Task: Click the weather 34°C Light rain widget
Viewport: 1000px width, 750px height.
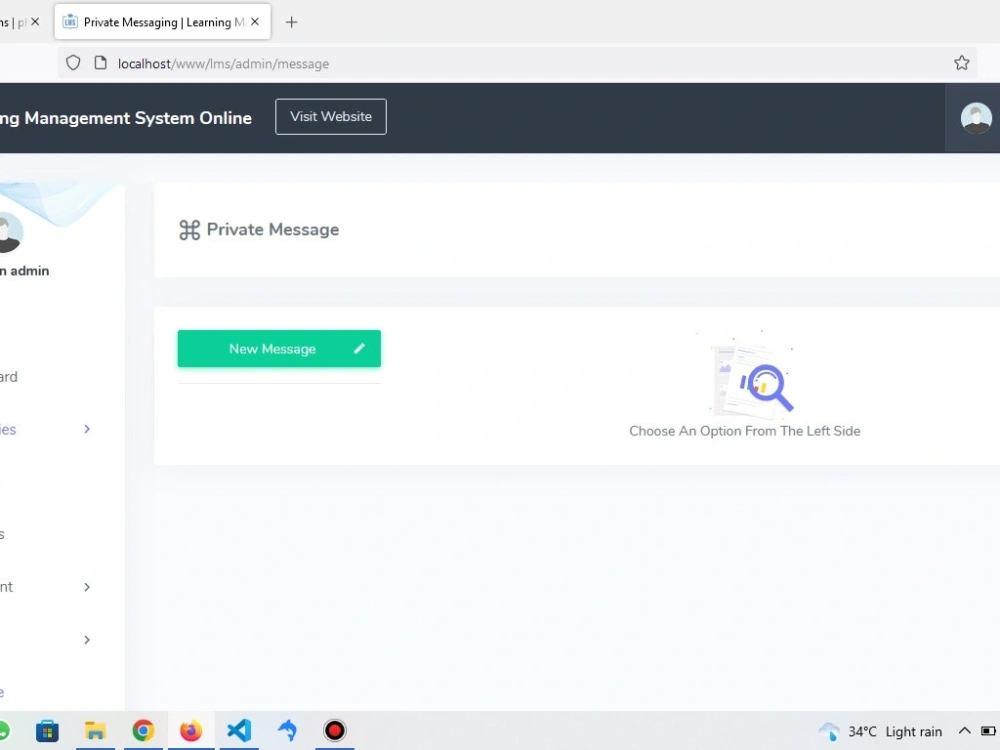Action: 880,732
